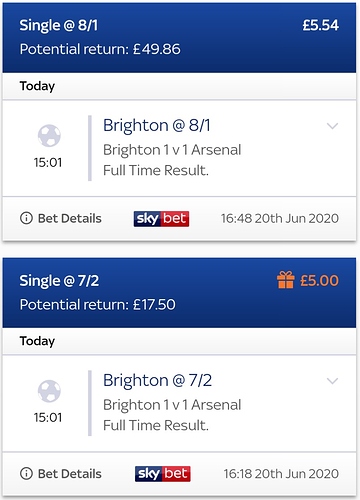Click the Potential return £49.86 text
The image size is (360, 500).
click(100, 49)
